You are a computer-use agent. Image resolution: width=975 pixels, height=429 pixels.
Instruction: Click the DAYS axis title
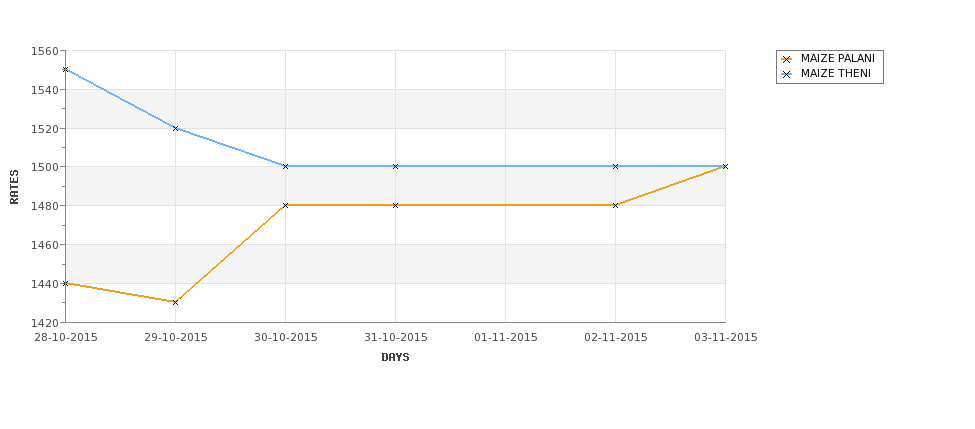395,358
